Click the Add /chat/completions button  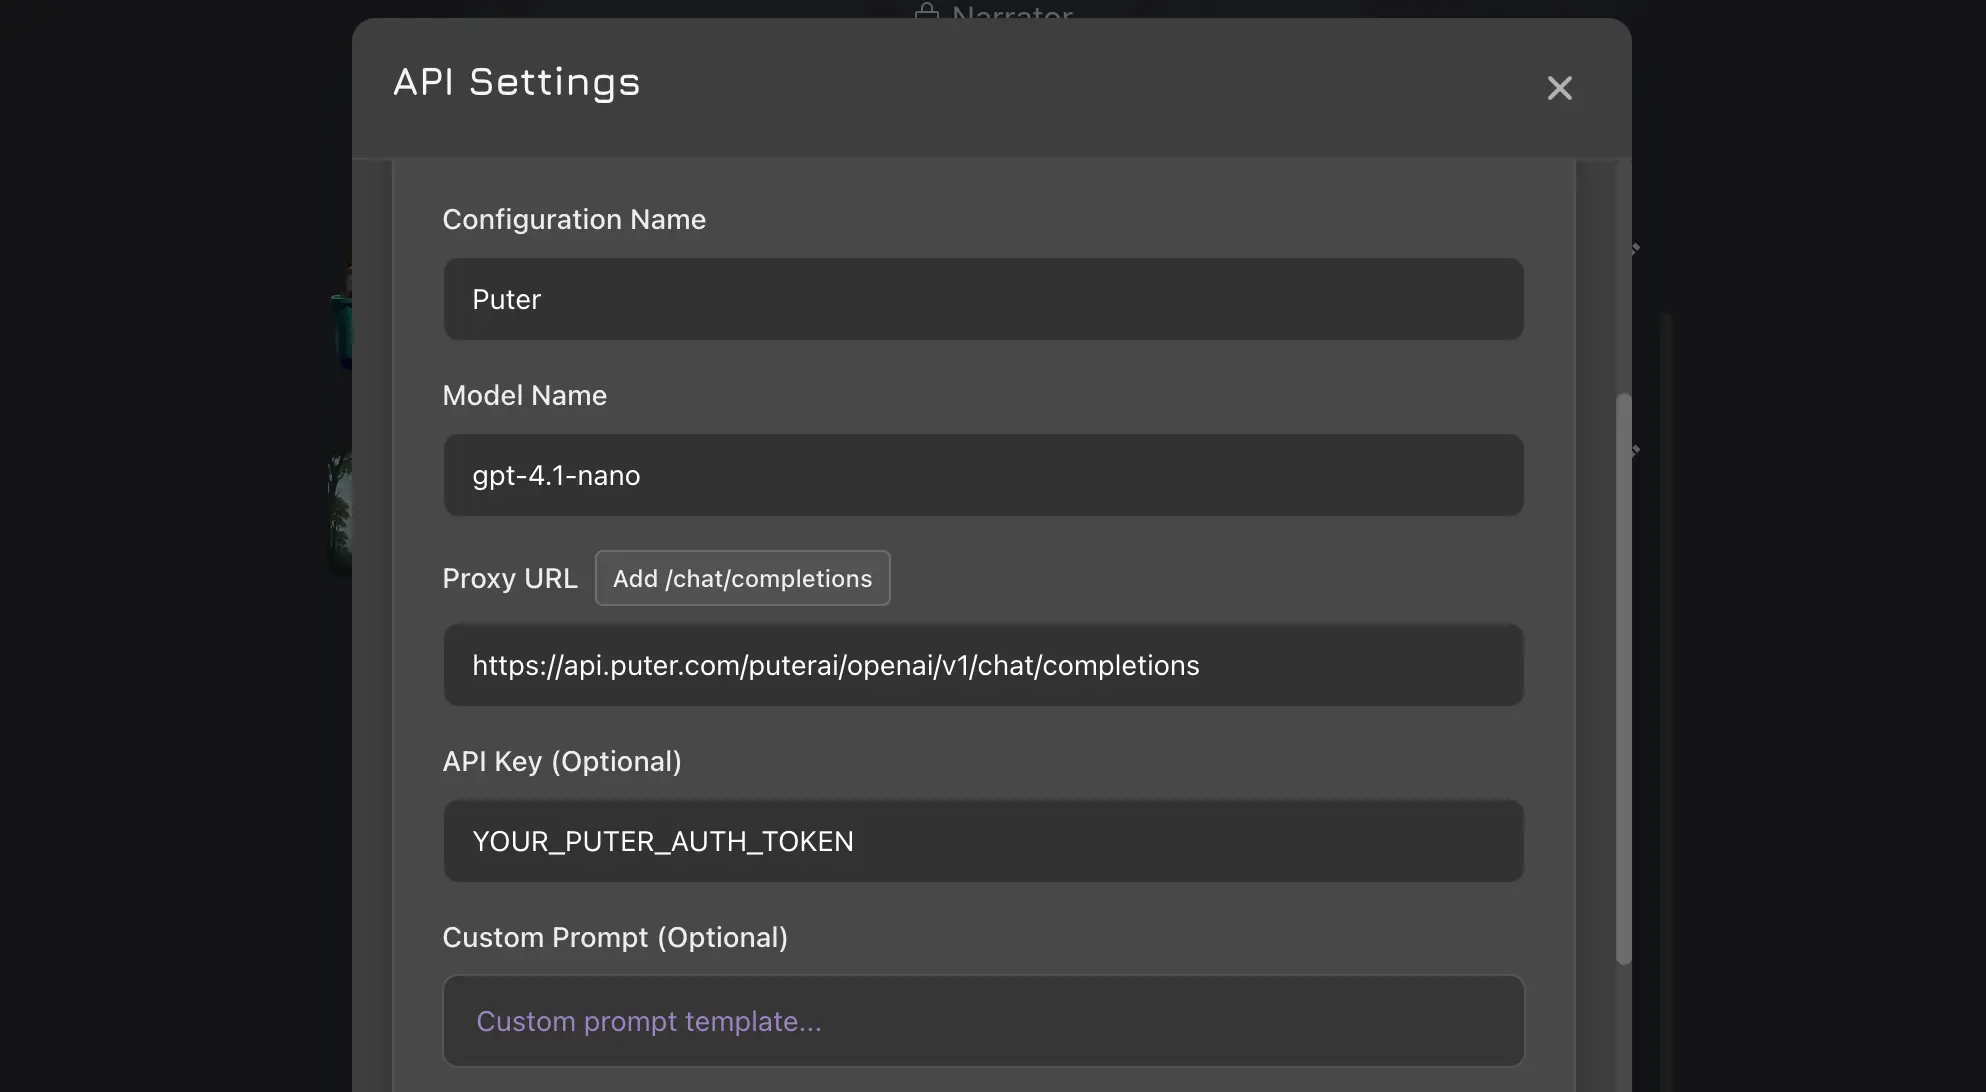pyautogui.click(x=742, y=578)
